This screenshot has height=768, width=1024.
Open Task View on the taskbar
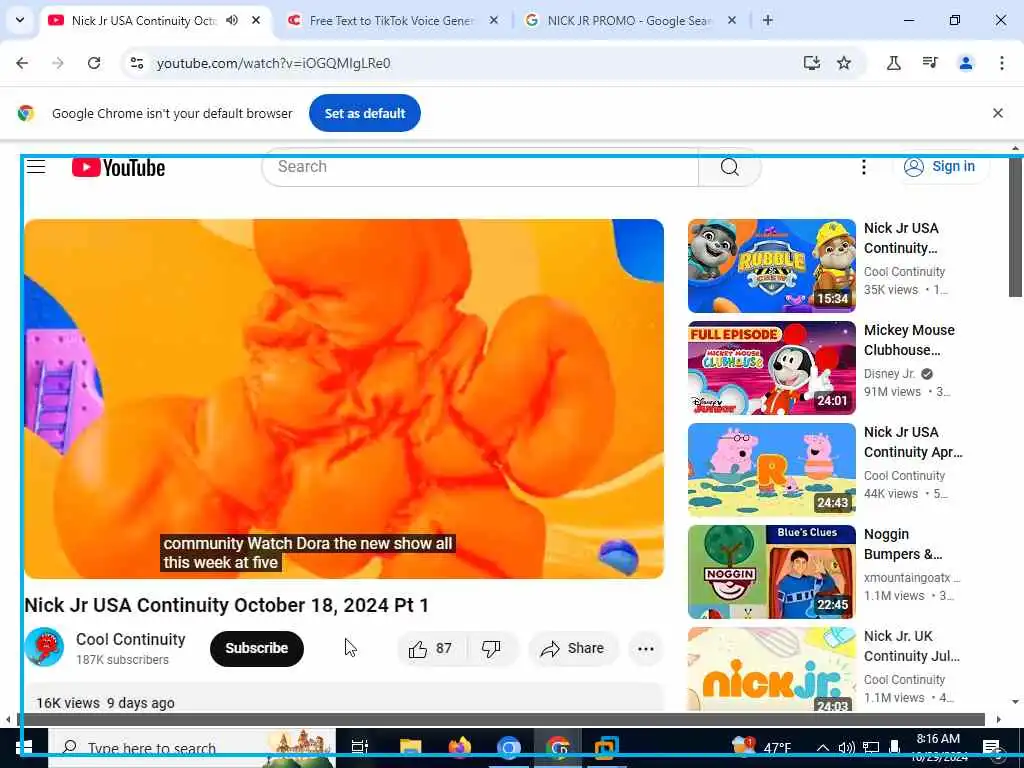(360, 747)
